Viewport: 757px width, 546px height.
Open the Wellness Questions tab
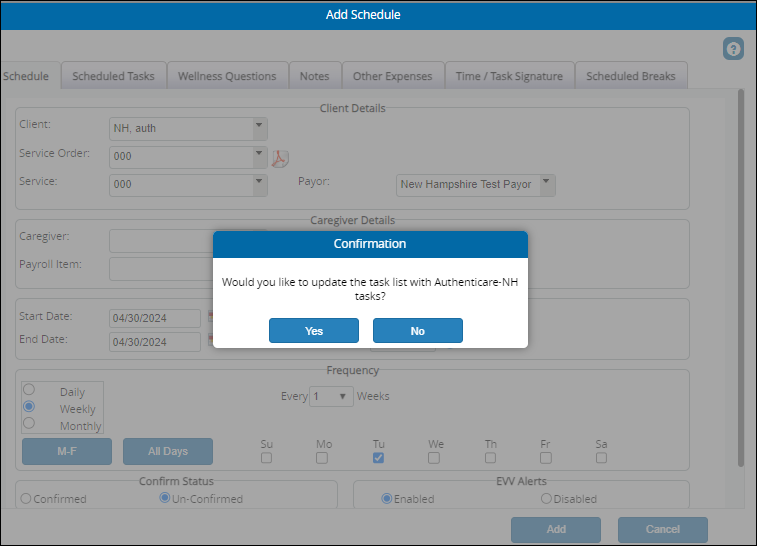click(227, 76)
